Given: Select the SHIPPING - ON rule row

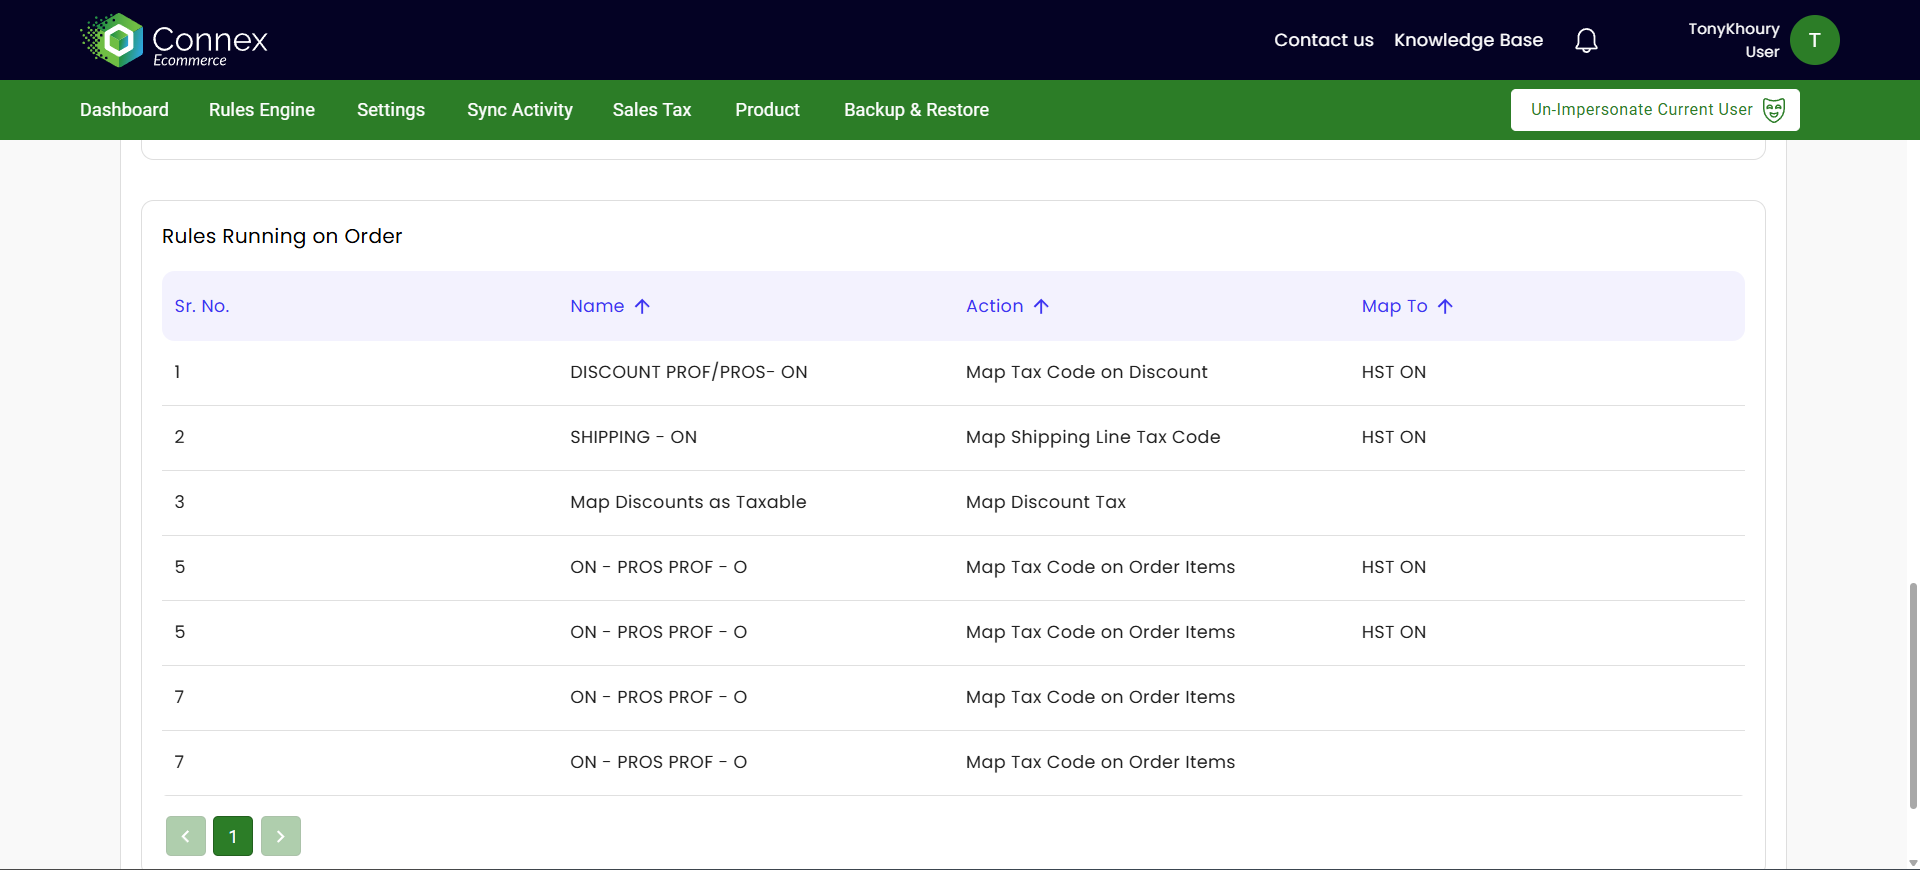Looking at the screenshot, I should click(x=633, y=438).
